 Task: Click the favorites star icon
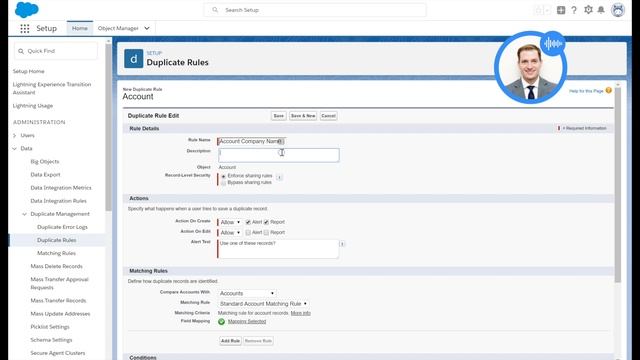(x=539, y=10)
